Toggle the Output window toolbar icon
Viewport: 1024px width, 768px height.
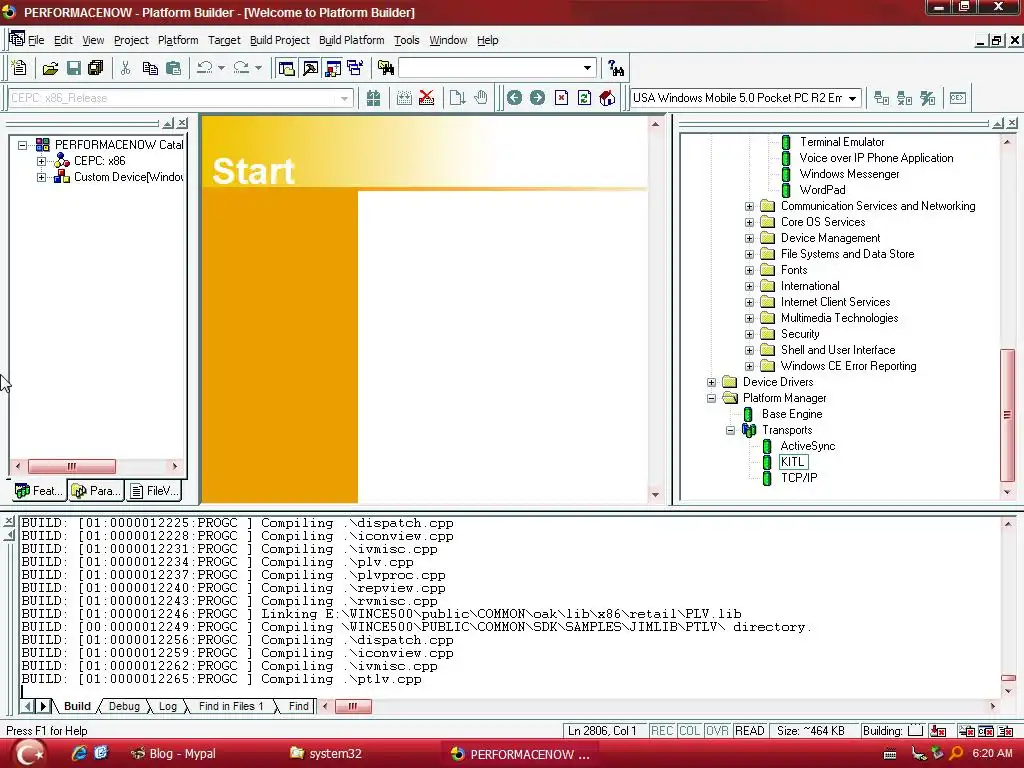point(310,68)
